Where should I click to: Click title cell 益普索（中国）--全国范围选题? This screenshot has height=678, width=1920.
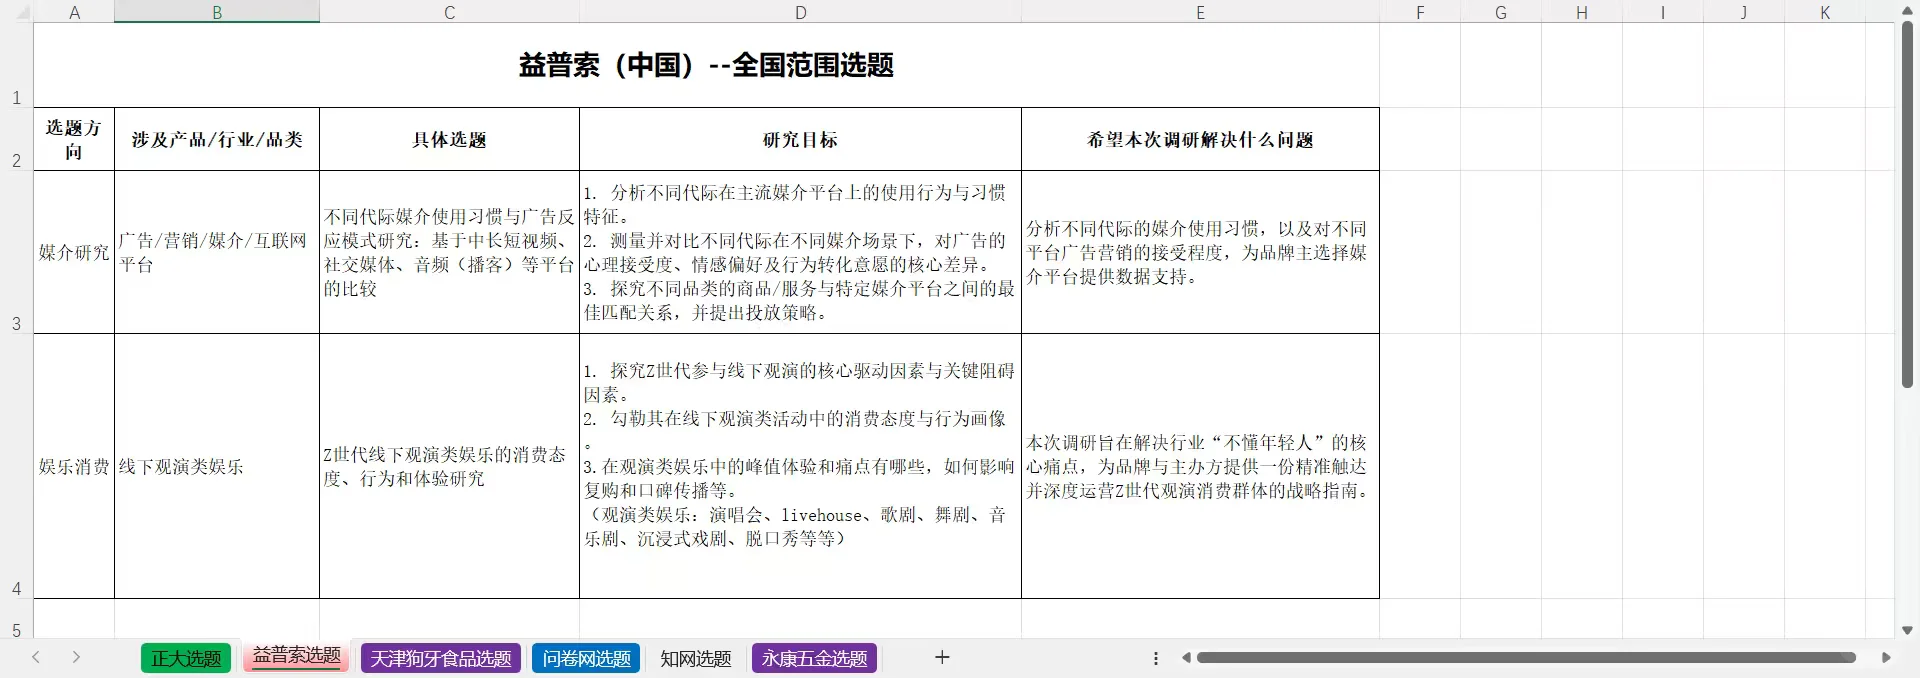(706, 65)
